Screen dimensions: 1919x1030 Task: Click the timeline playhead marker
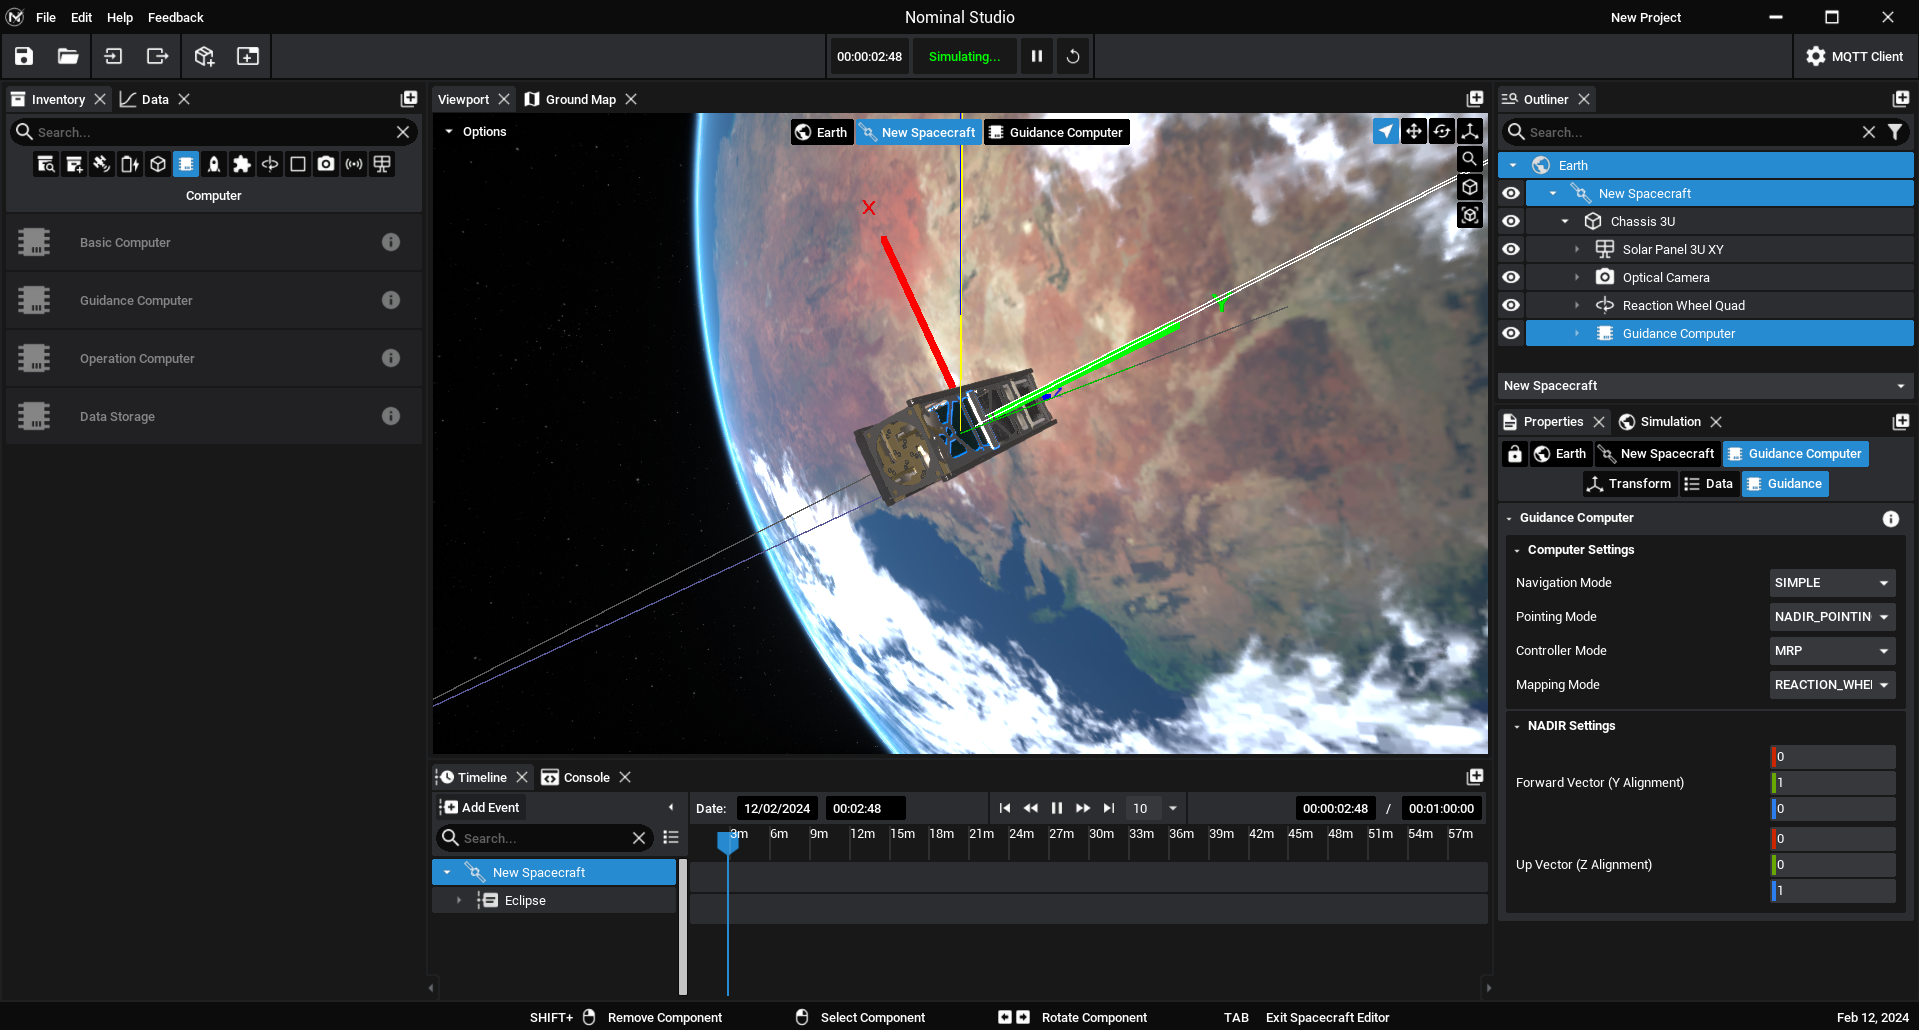click(x=728, y=842)
